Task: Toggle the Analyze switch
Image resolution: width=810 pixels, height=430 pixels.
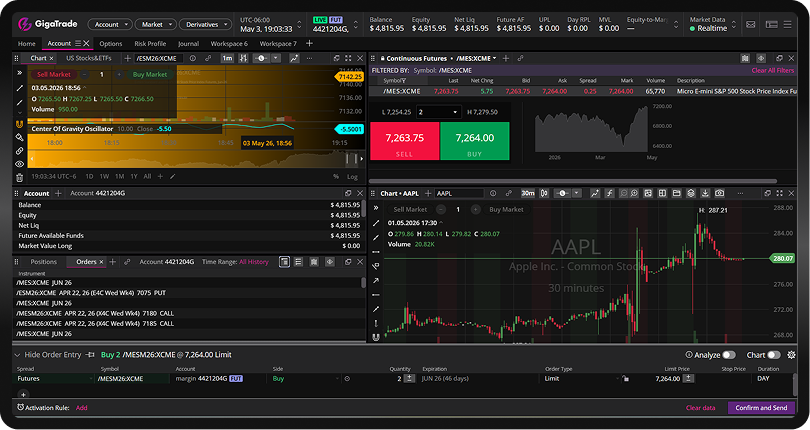Action: (729, 355)
